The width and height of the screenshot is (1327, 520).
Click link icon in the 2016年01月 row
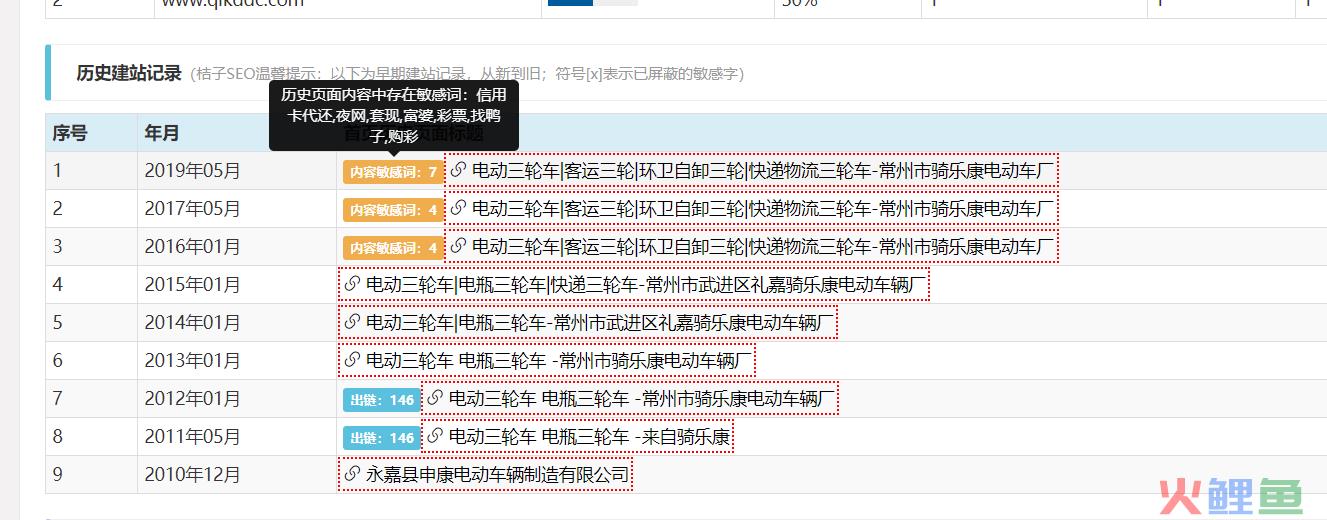click(x=458, y=246)
